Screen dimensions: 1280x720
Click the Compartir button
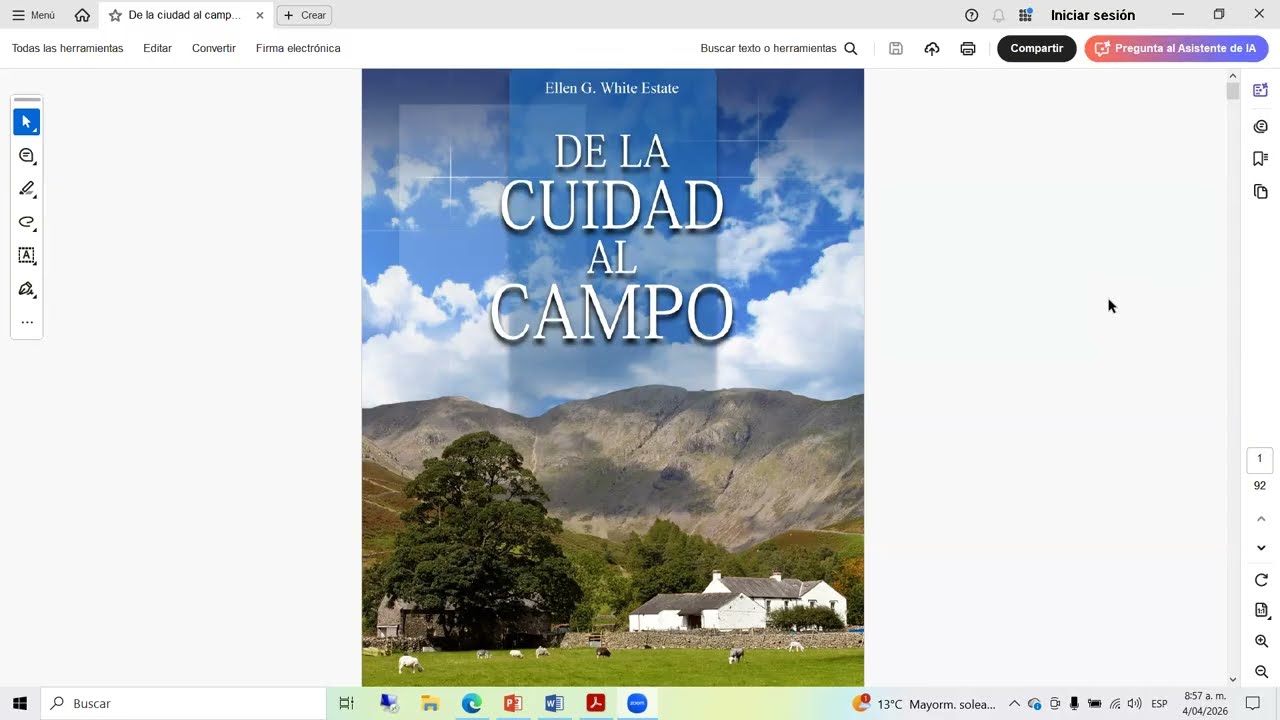pyautogui.click(x=1036, y=48)
